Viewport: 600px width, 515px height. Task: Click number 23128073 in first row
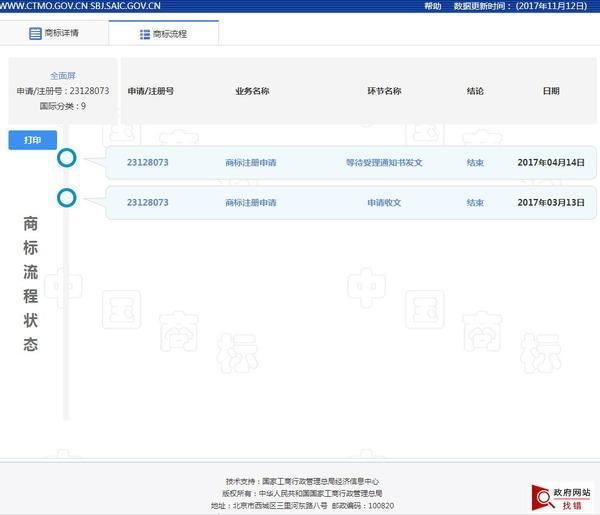tap(147, 162)
